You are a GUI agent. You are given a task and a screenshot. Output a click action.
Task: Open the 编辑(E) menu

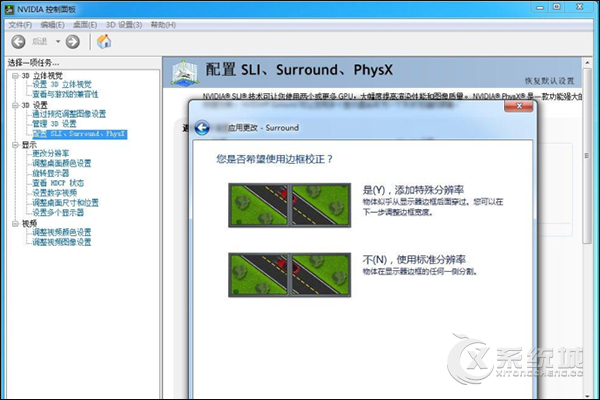tap(52, 25)
